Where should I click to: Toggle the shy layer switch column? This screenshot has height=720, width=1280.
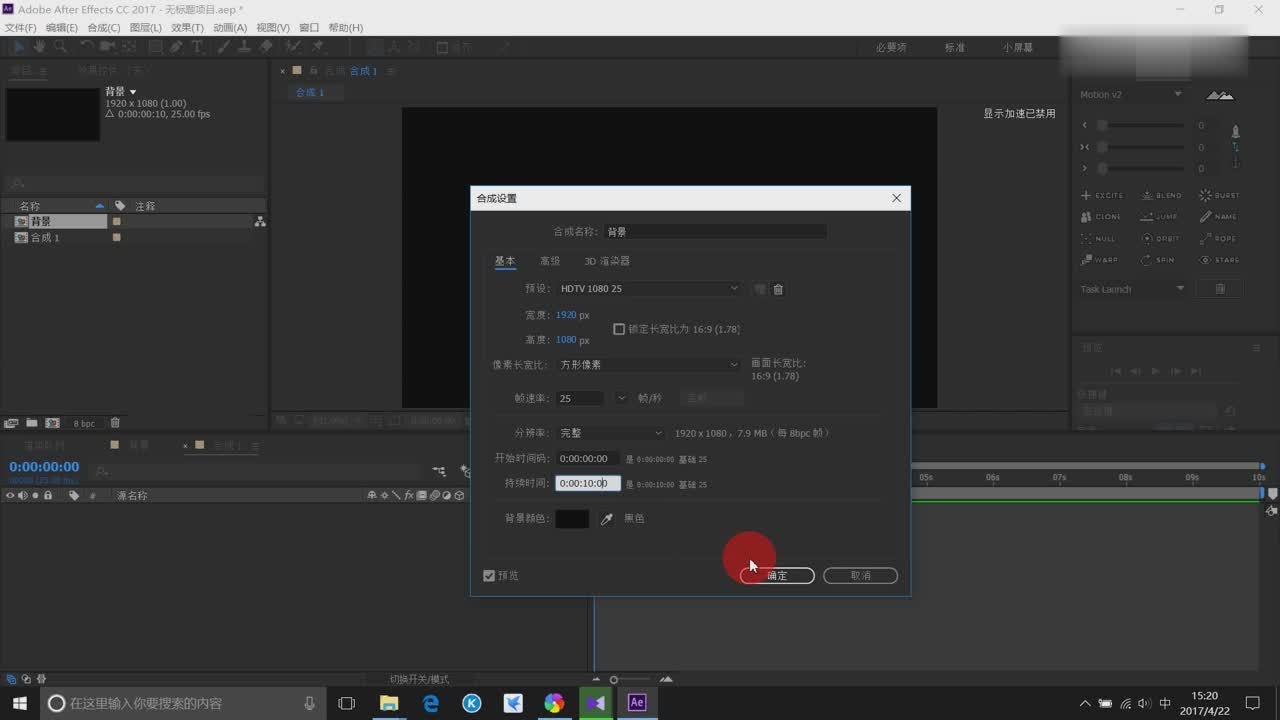pyautogui.click(x=372, y=496)
